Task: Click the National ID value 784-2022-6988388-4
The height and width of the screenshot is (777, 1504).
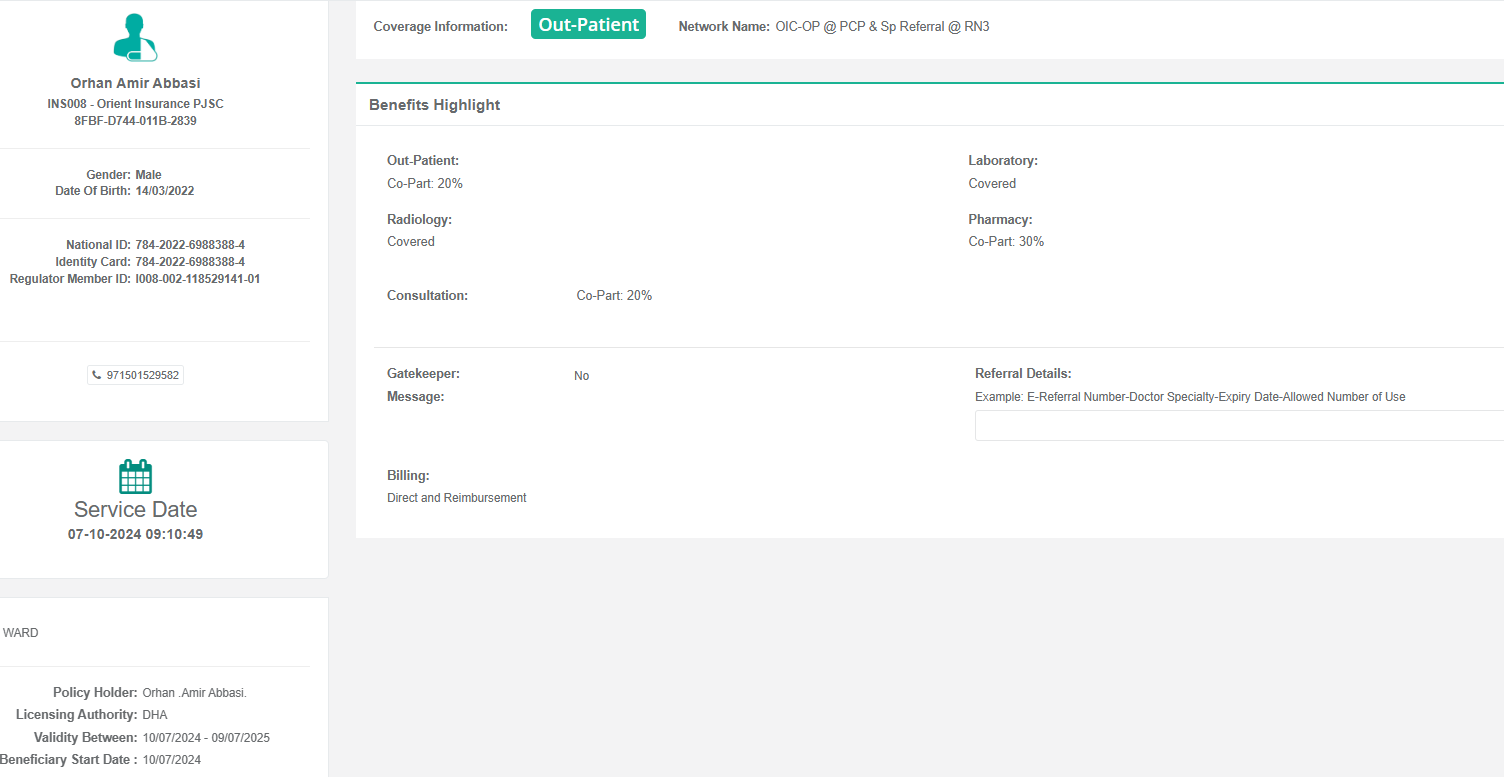Action: click(x=190, y=245)
